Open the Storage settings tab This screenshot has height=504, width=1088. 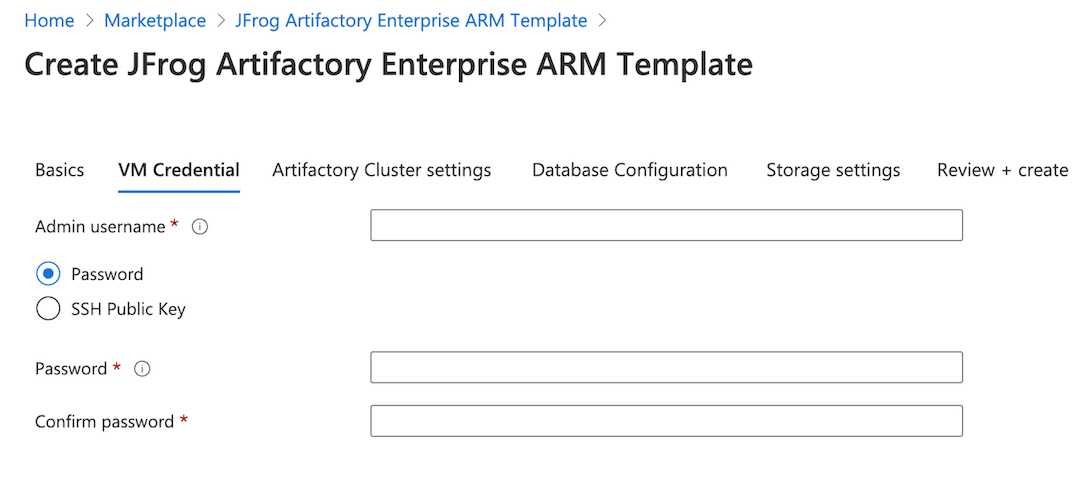click(x=833, y=170)
